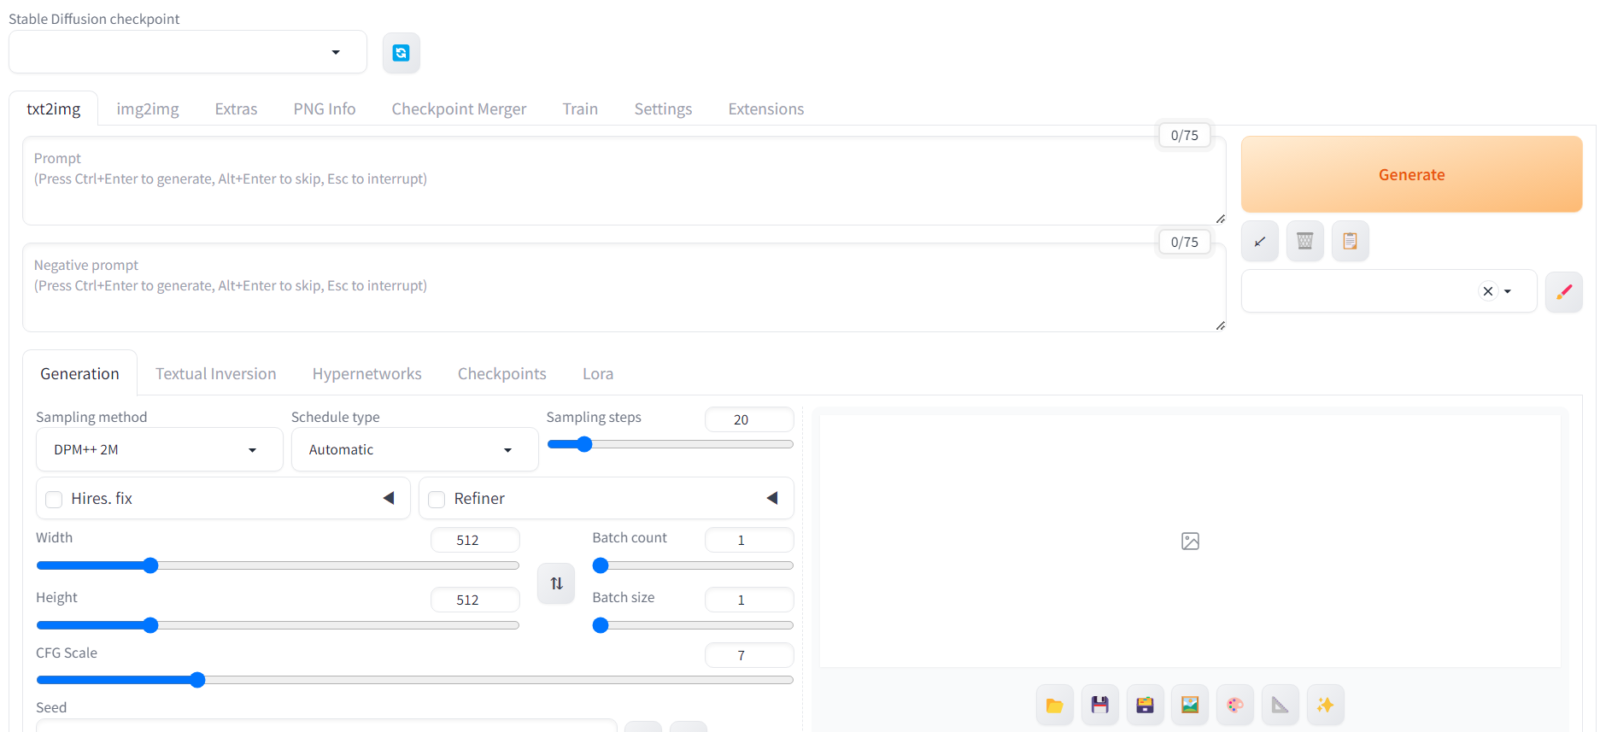This screenshot has width=1600, height=732.
Task: Click the sparkle hires upscale icon
Action: coord(1325,705)
